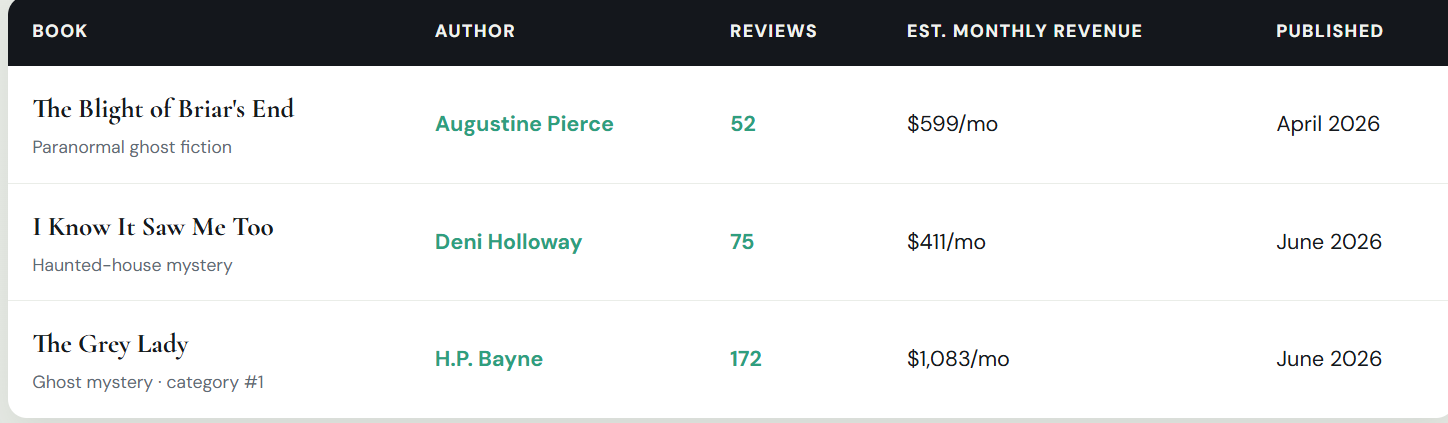Screen dimensions: 1448x423
Task: Click the Paranormal ghost fiction subtitle
Action: (132, 147)
